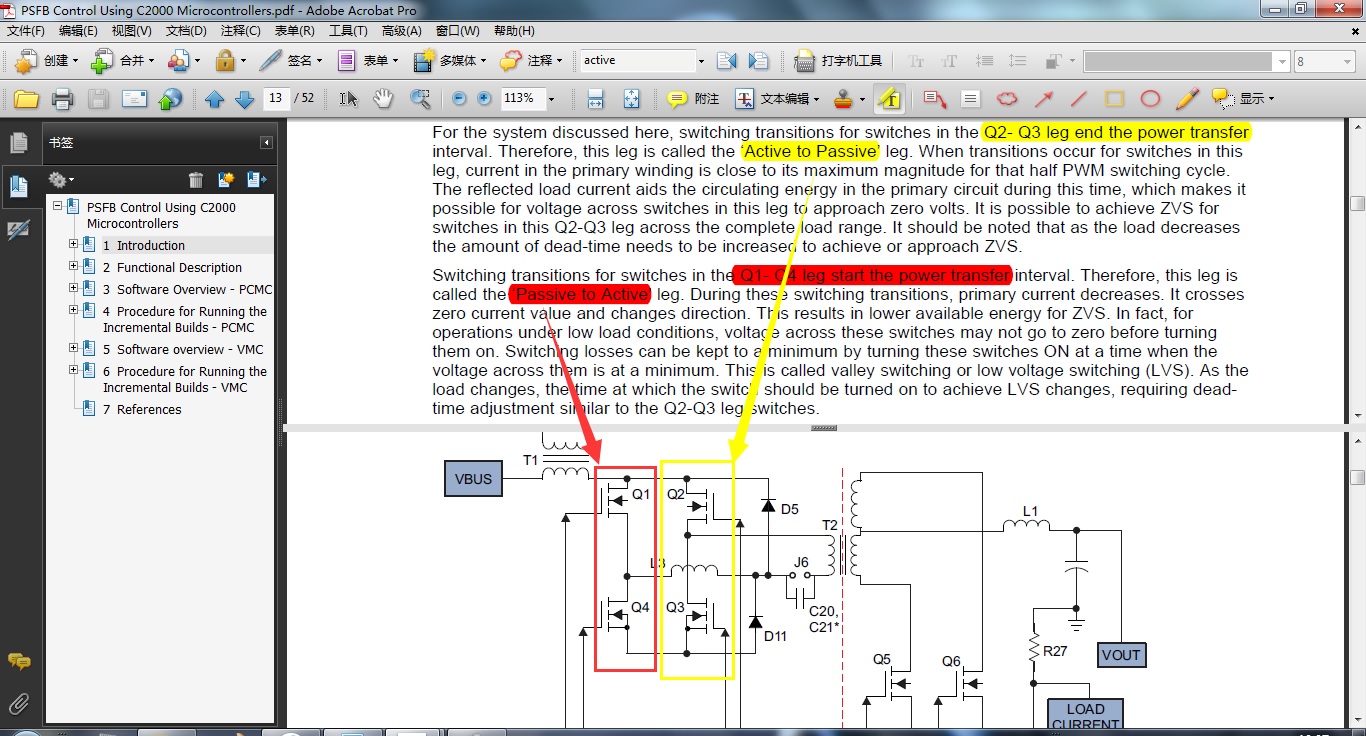Select the text box annotation tool

[970, 99]
